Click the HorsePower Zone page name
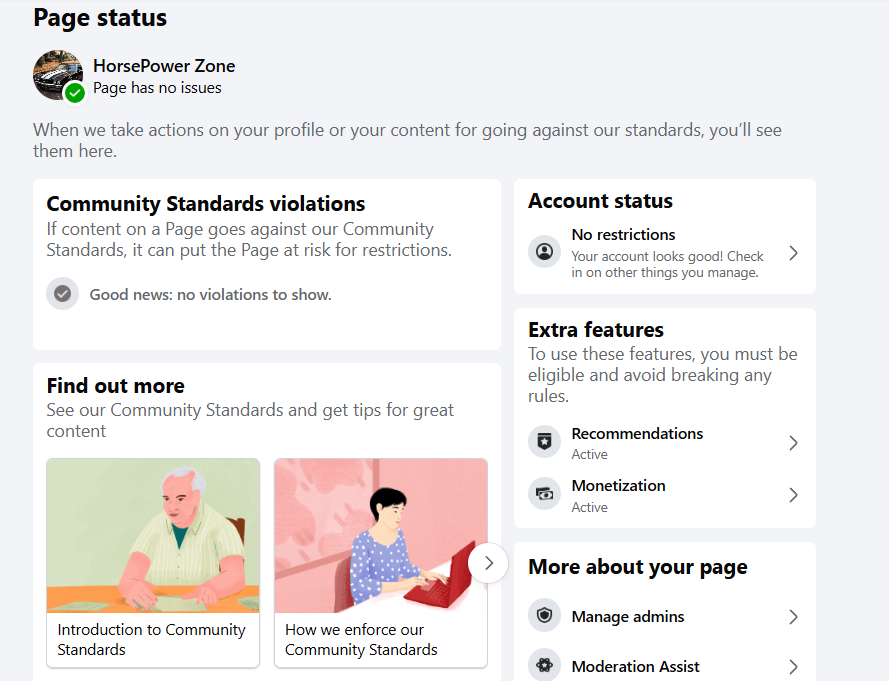 tap(164, 66)
